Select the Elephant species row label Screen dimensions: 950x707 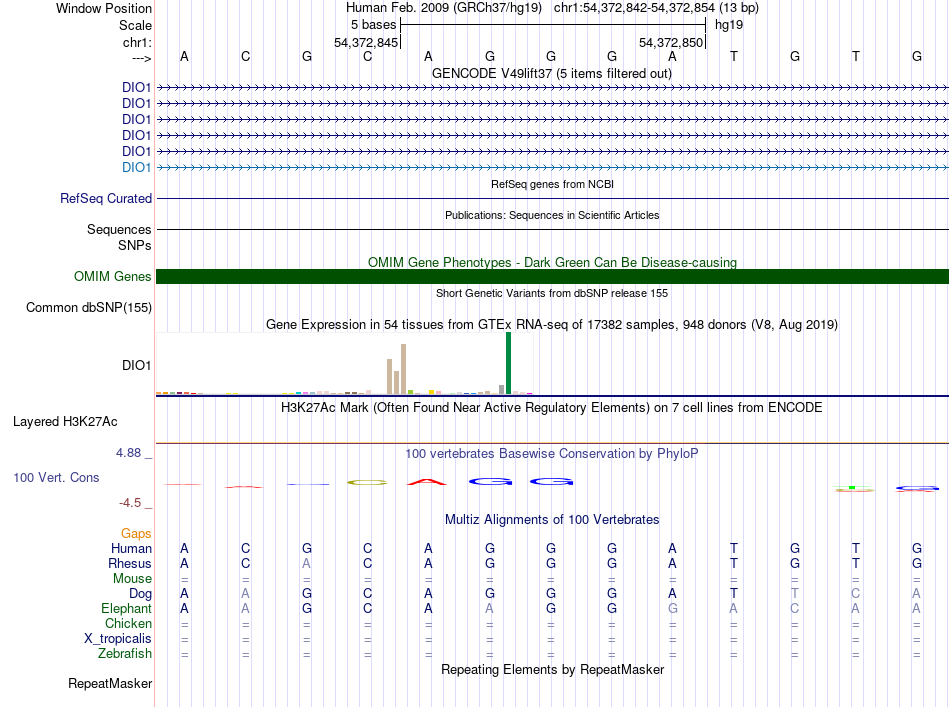pos(126,609)
